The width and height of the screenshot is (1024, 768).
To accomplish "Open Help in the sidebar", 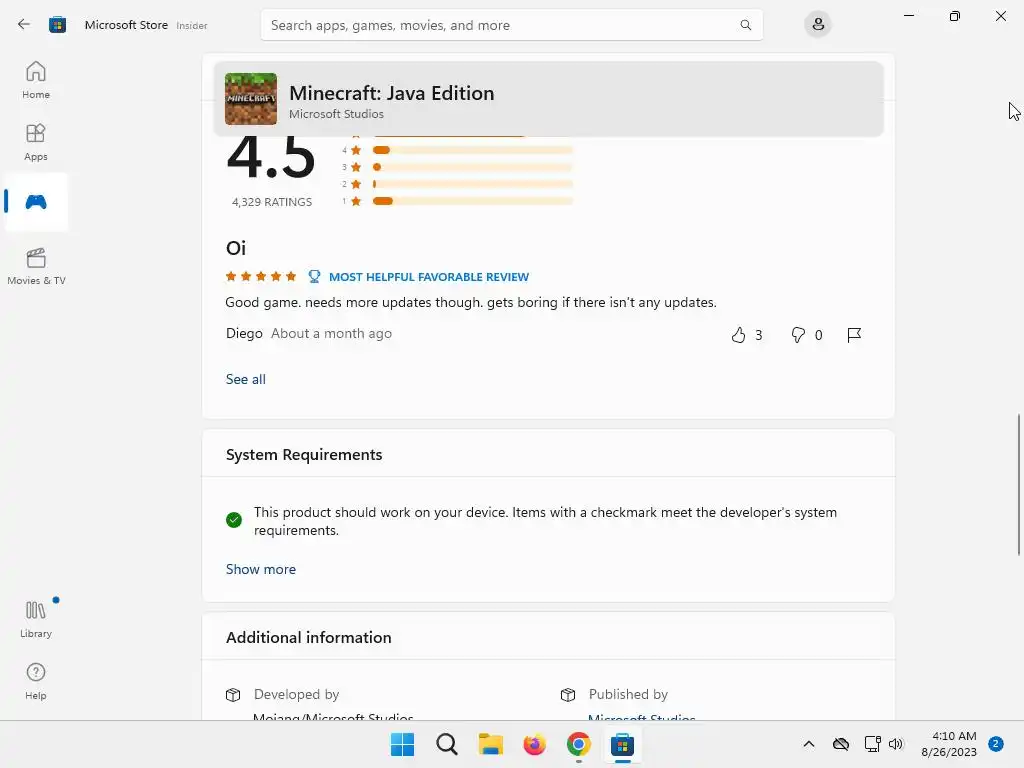I will [36, 682].
